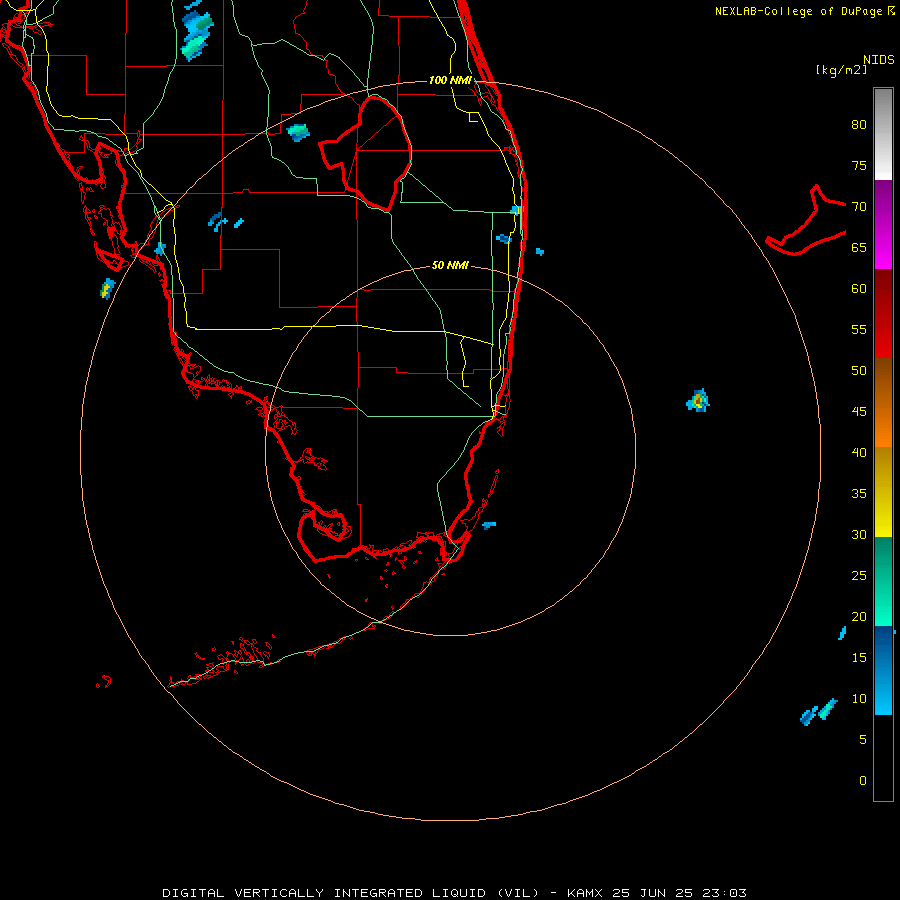
Task: Click the NIDS label
Action: click(x=878, y=60)
